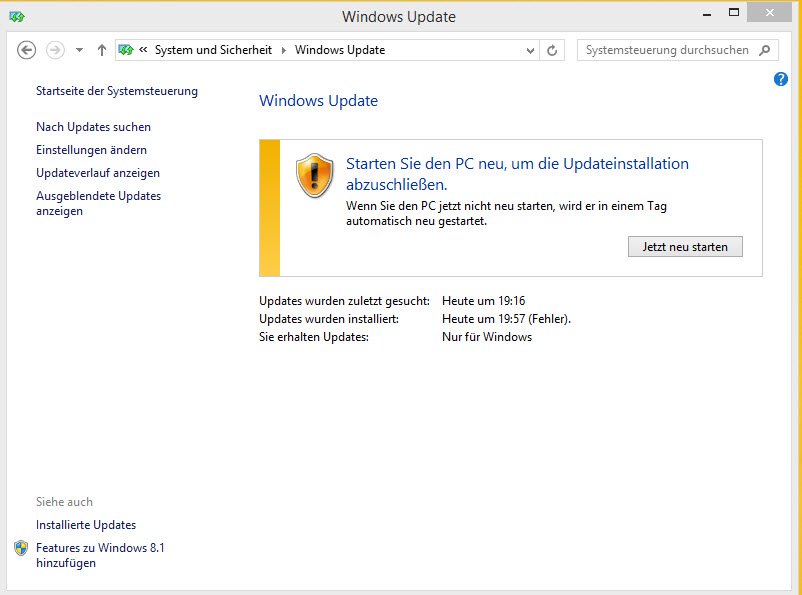
Task: Open Ausgeblendete Updates anzeigen
Action: 98,204
